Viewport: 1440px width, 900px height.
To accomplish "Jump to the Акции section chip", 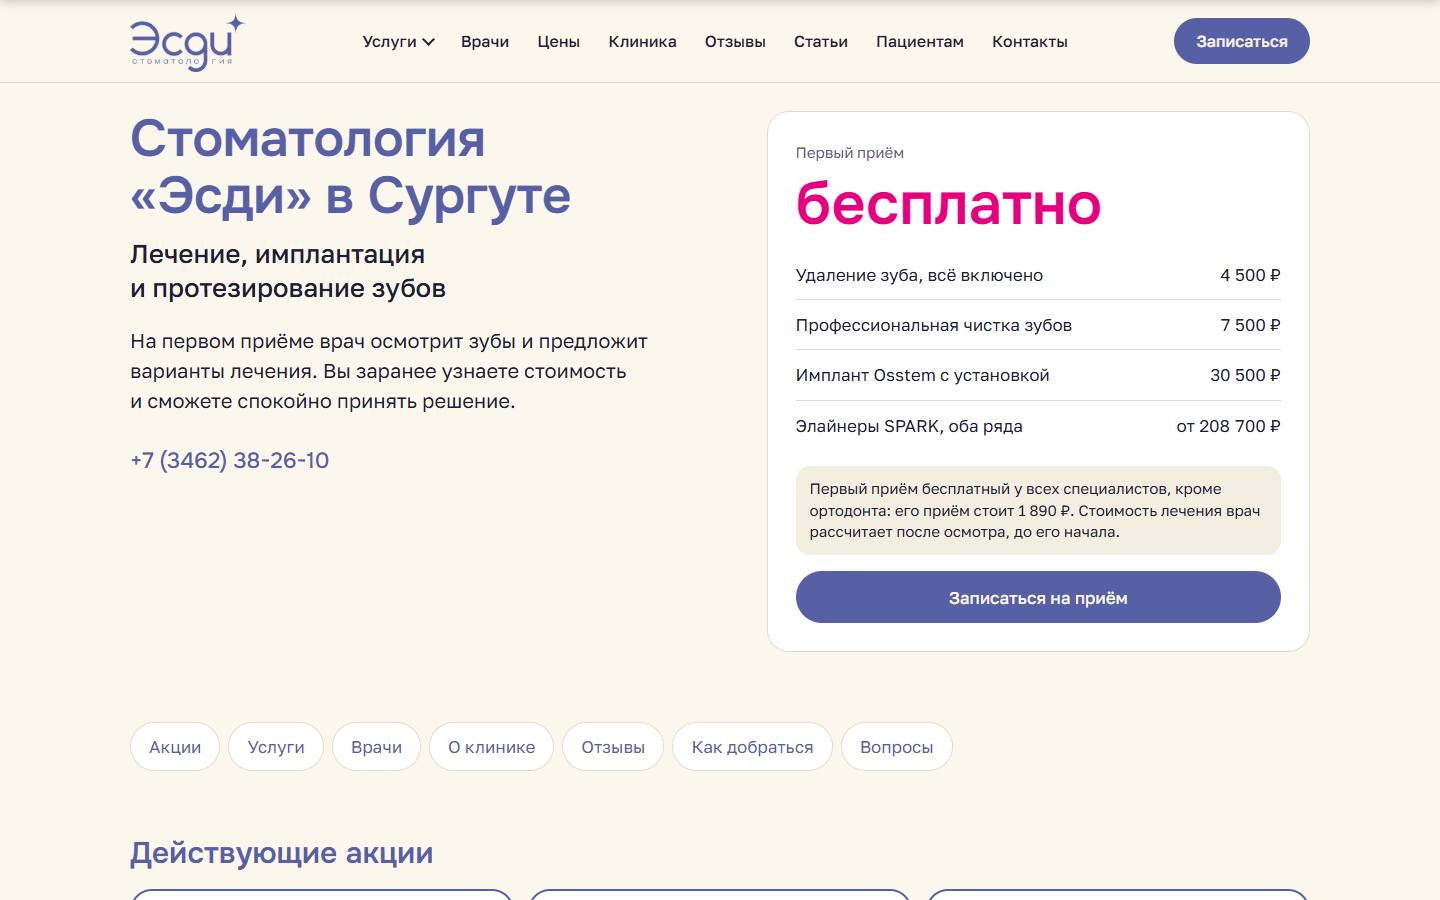I will 175,747.
